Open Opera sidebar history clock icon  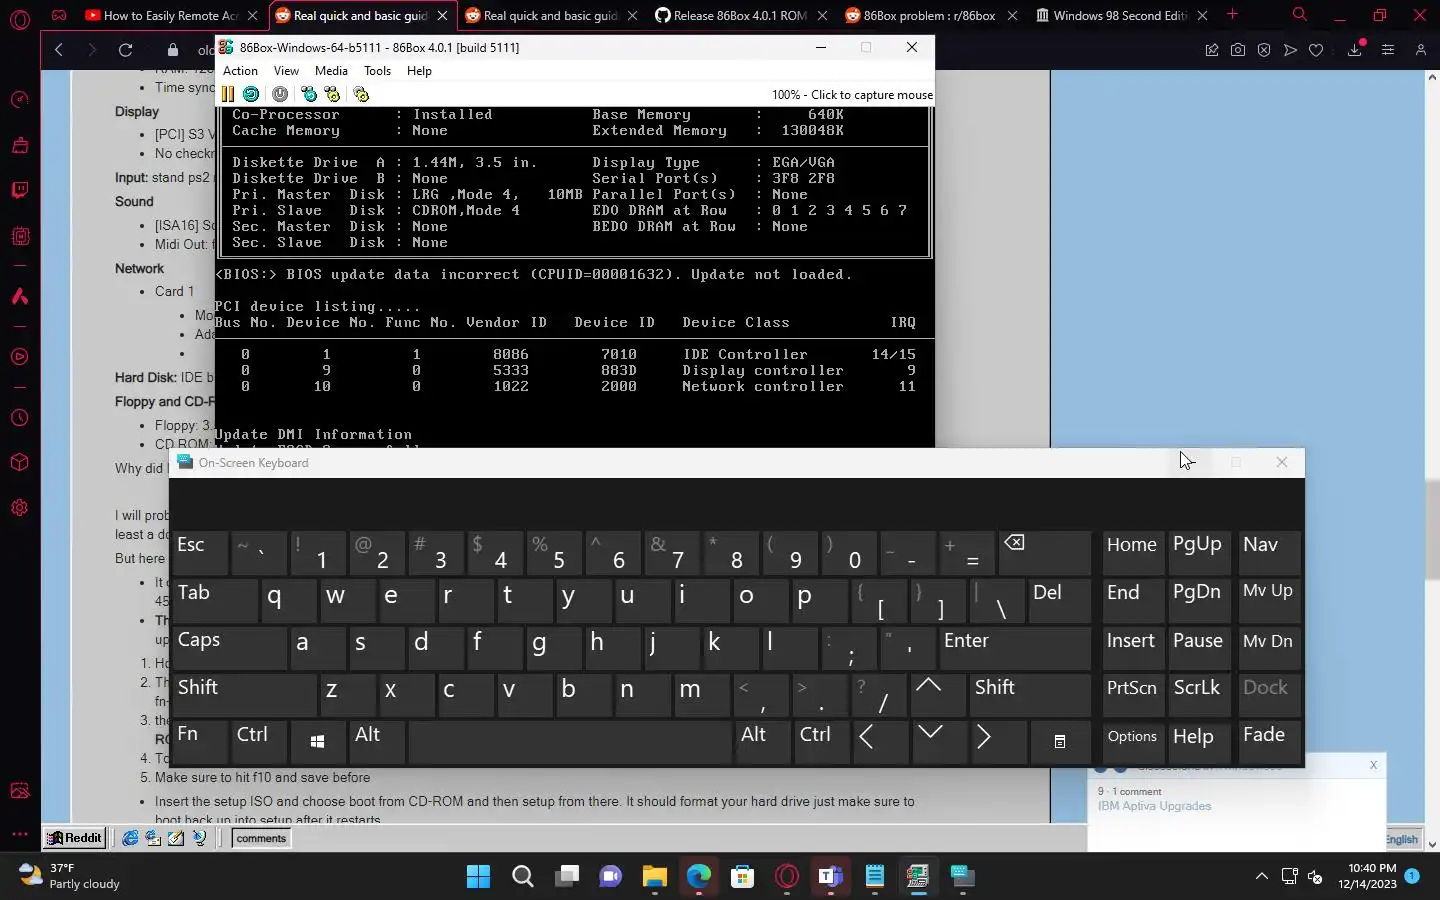click(x=19, y=418)
